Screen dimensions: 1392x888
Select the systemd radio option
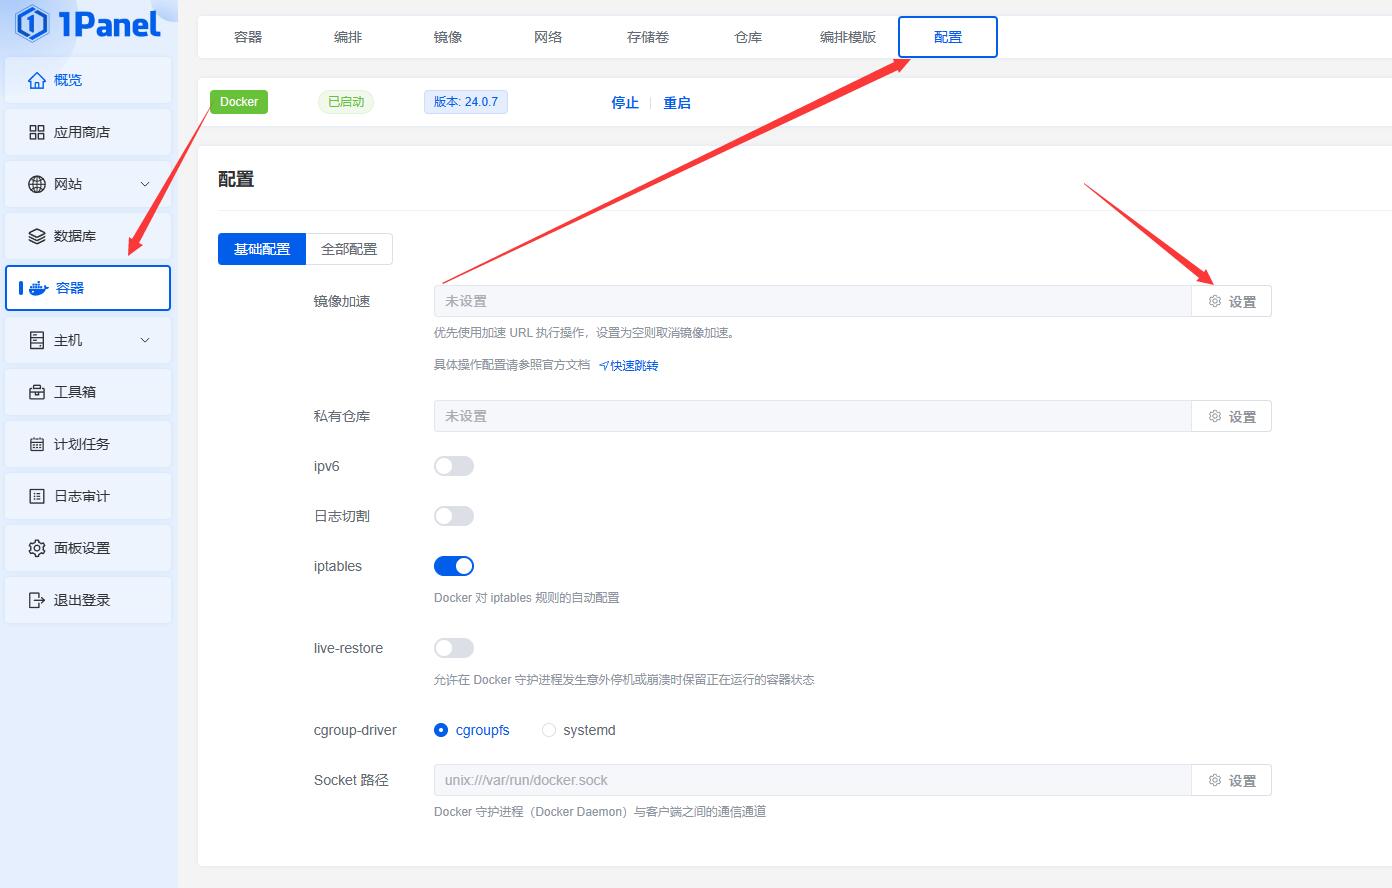549,730
